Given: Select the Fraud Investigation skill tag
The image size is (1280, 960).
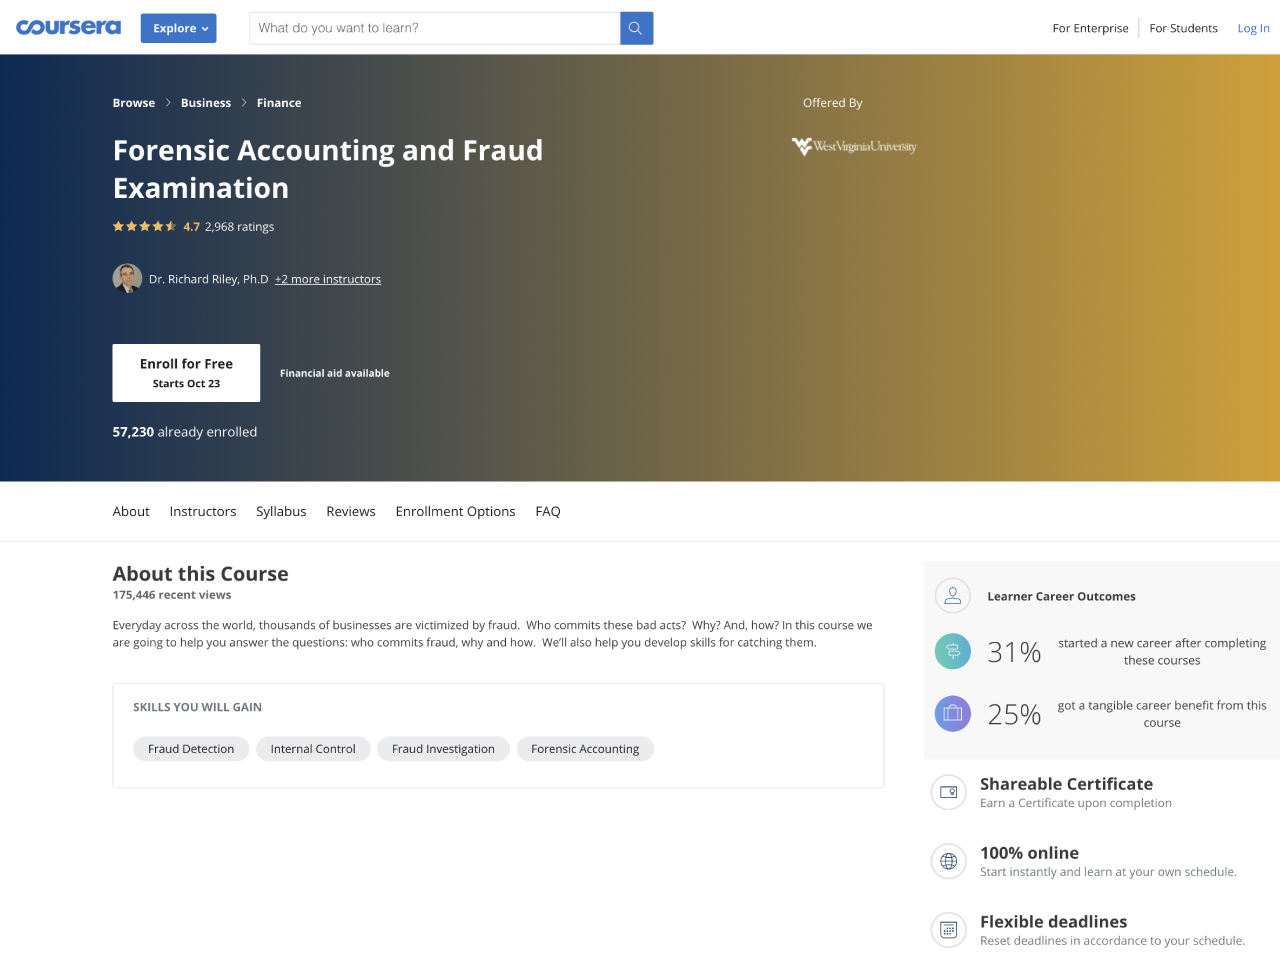Looking at the screenshot, I should click(x=443, y=749).
